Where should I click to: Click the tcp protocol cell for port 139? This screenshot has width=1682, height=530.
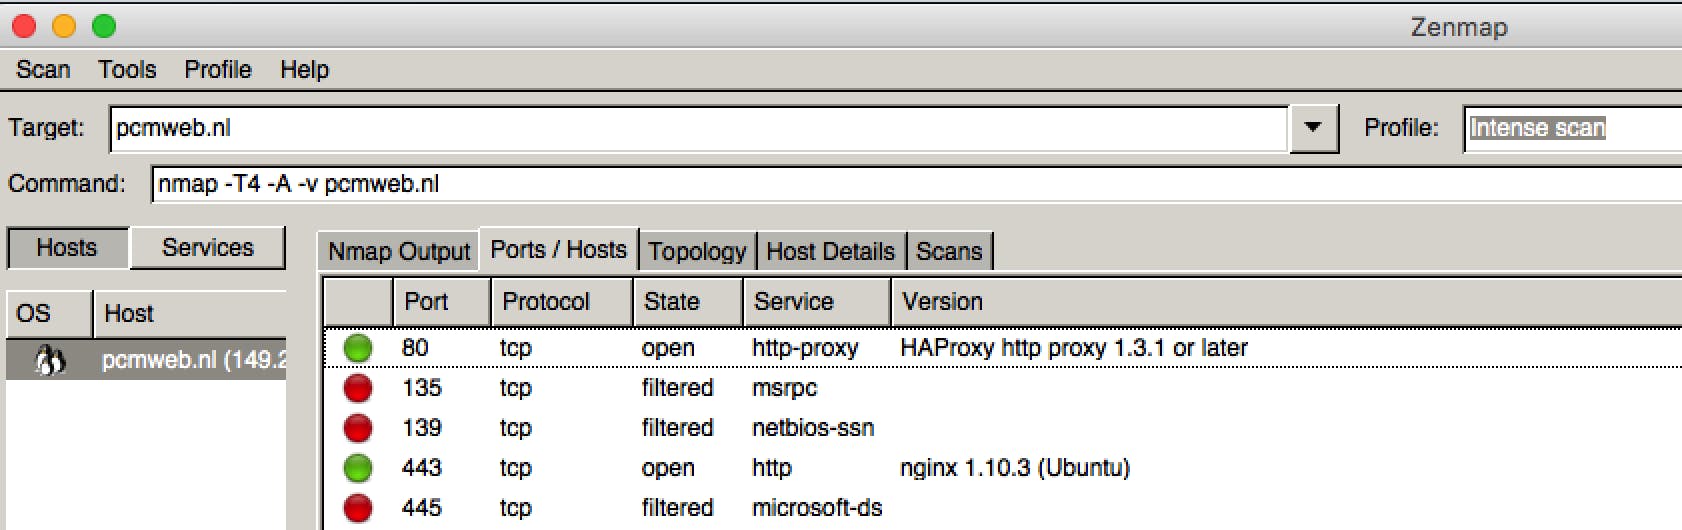516,428
